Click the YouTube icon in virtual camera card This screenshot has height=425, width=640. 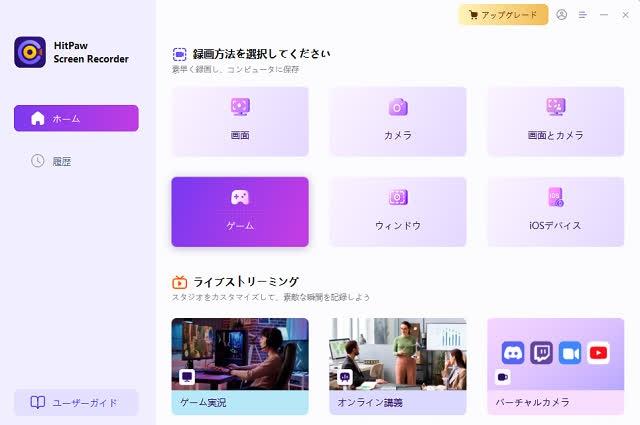pyautogui.click(x=598, y=352)
